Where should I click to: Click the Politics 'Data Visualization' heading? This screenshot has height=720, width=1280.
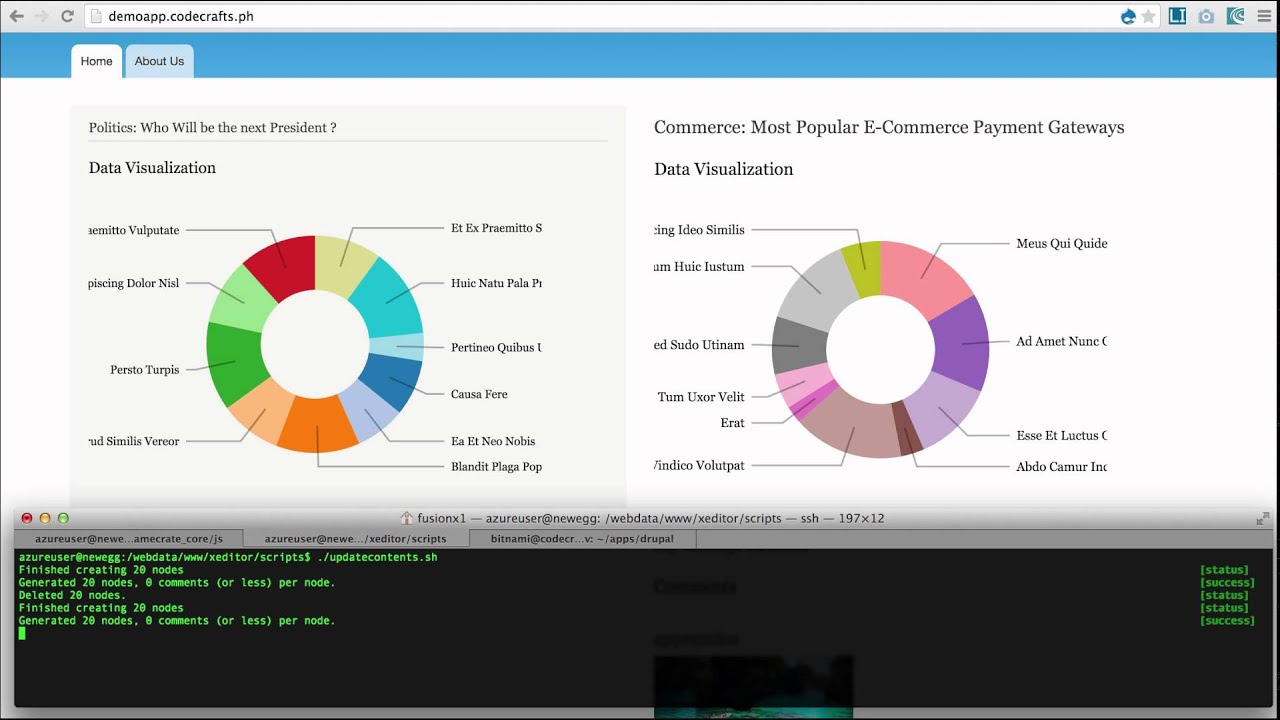point(152,168)
